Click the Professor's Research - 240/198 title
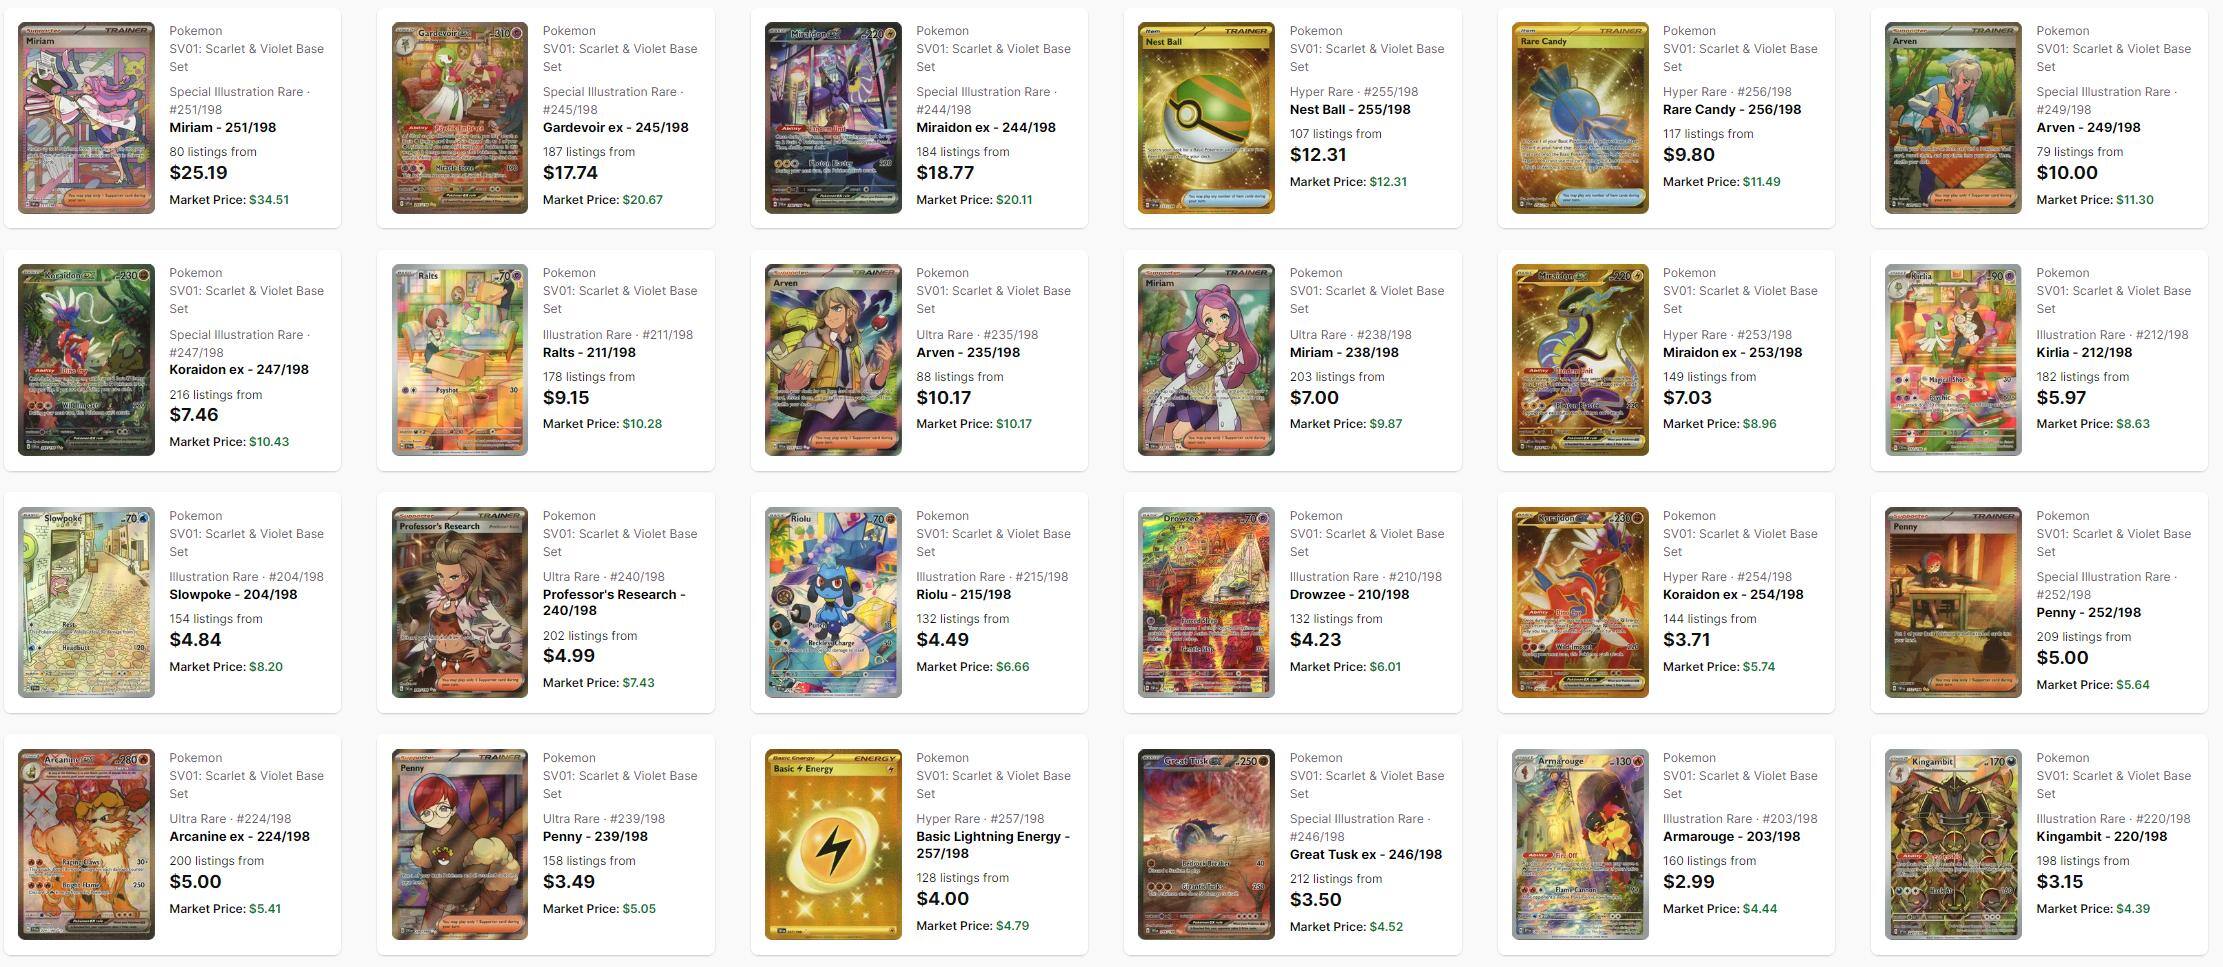Screen dimensions: 2223x967 (x=613, y=602)
